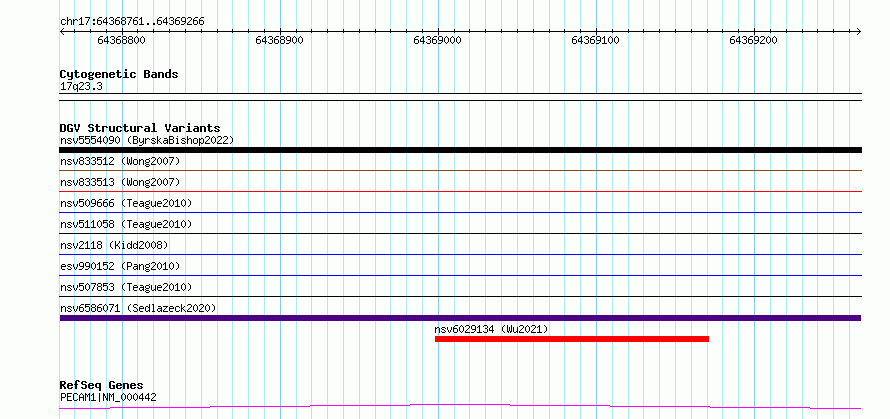Image resolution: width=890 pixels, height=419 pixels.
Task: Select the red nsv6029134 variant bar
Action: (572, 339)
